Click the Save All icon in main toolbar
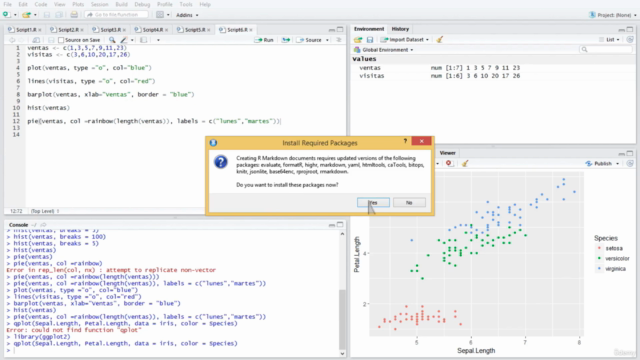The image size is (640, 360). point(59,15)
